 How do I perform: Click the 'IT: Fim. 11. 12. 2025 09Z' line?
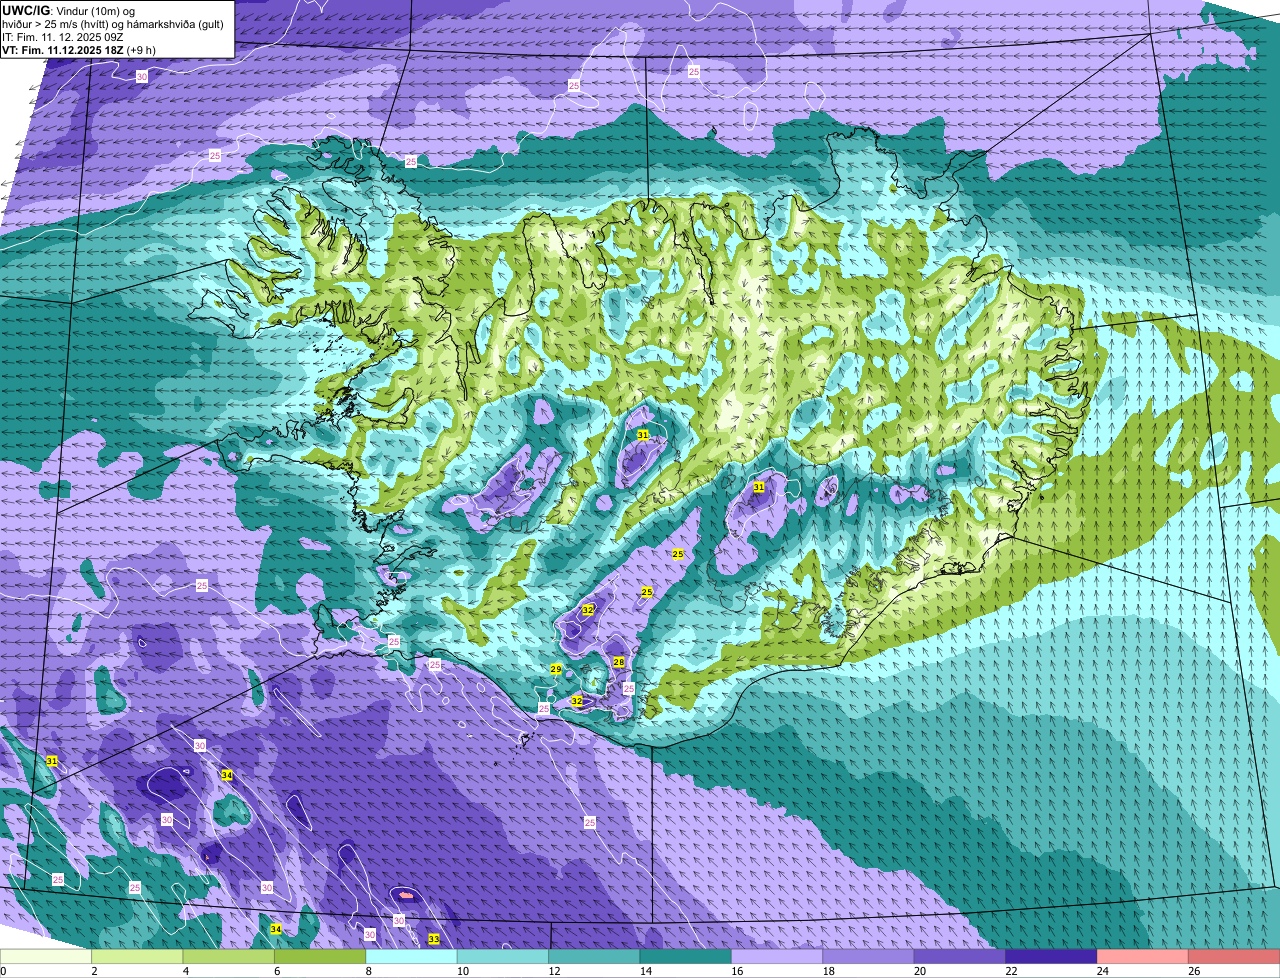pos(63,37)
